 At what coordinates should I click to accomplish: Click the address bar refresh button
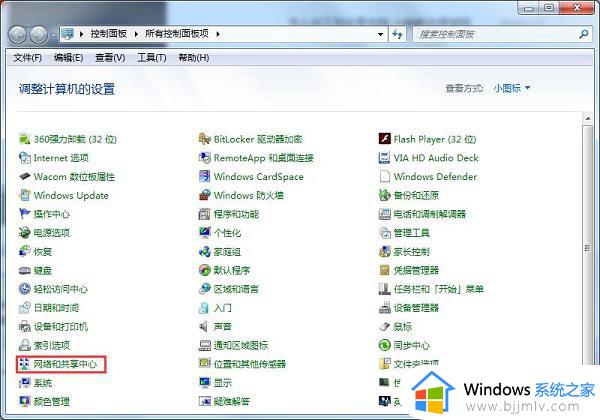pos(397,34)
